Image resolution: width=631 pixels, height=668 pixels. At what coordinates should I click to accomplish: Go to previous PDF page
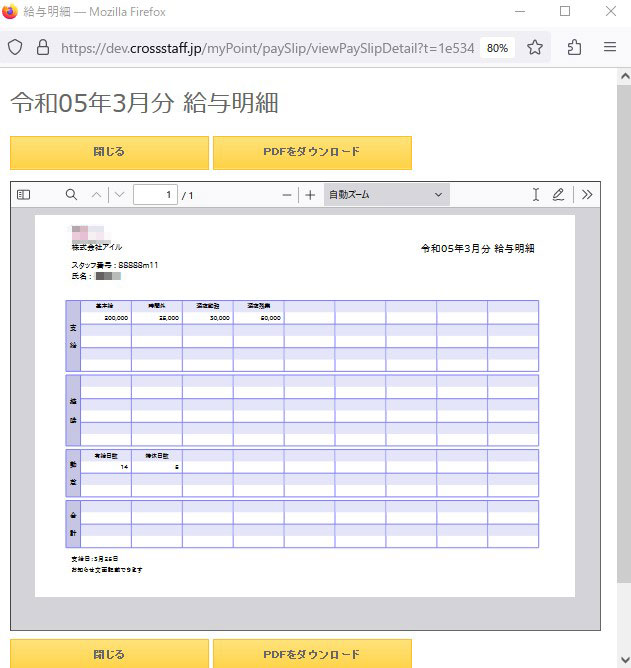click(x=97, y=195)
